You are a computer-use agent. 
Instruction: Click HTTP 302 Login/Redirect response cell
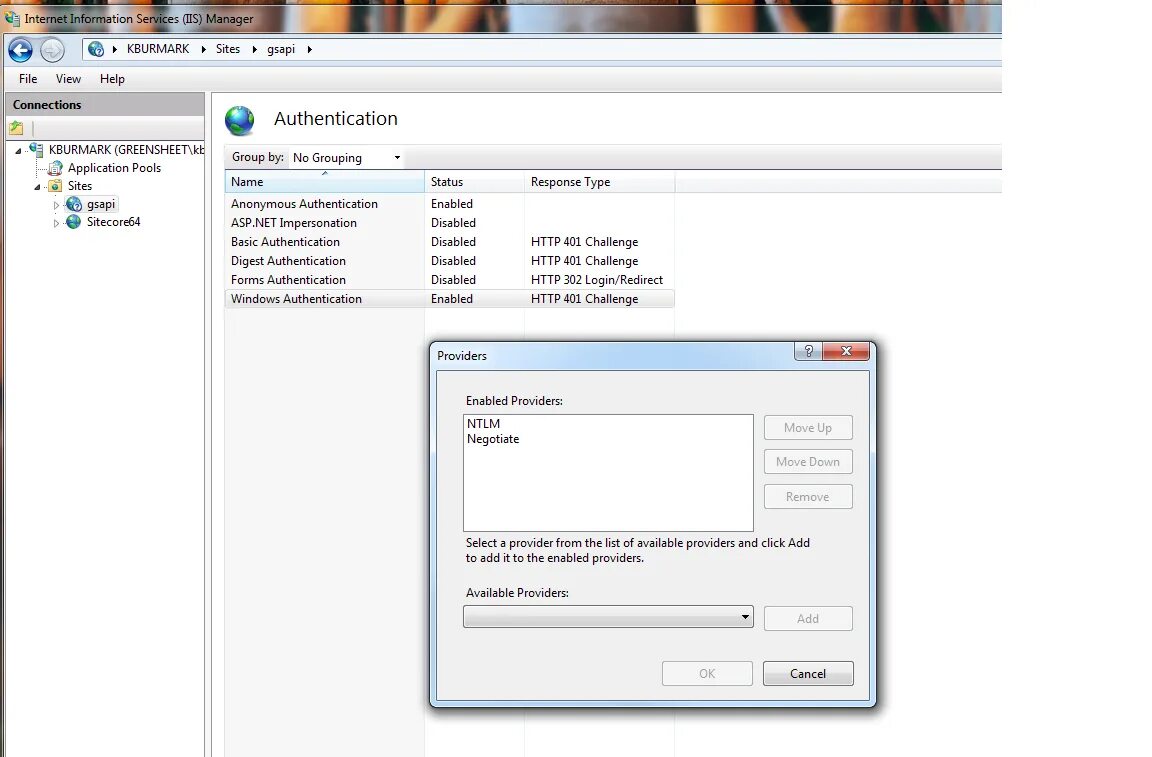pos(597,280)
